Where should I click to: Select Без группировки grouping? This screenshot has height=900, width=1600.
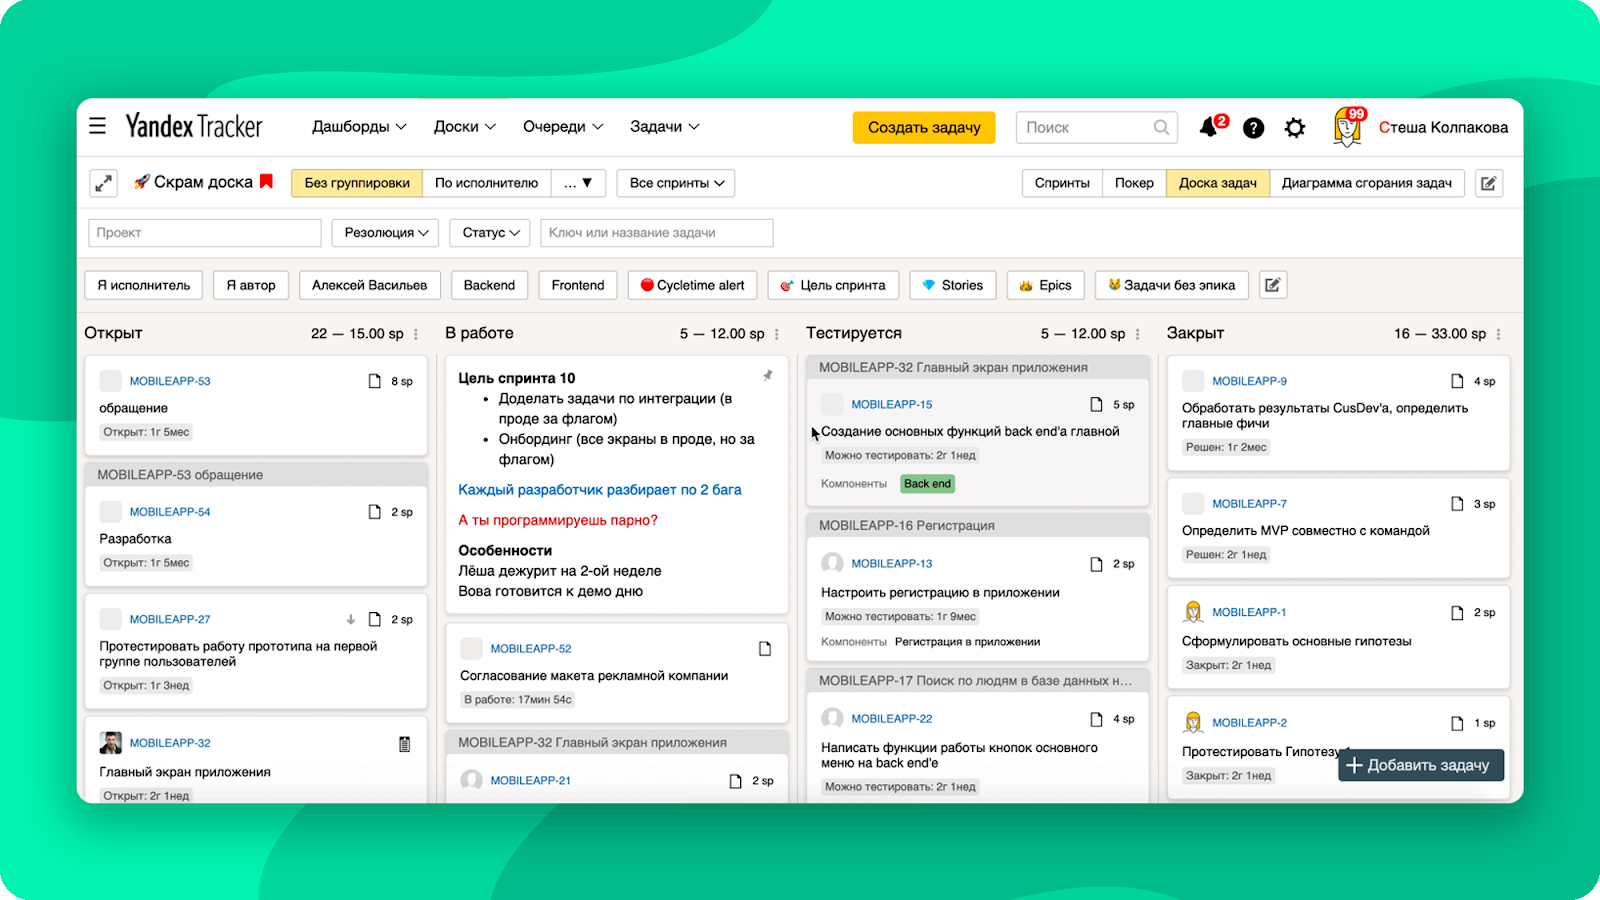357,183
